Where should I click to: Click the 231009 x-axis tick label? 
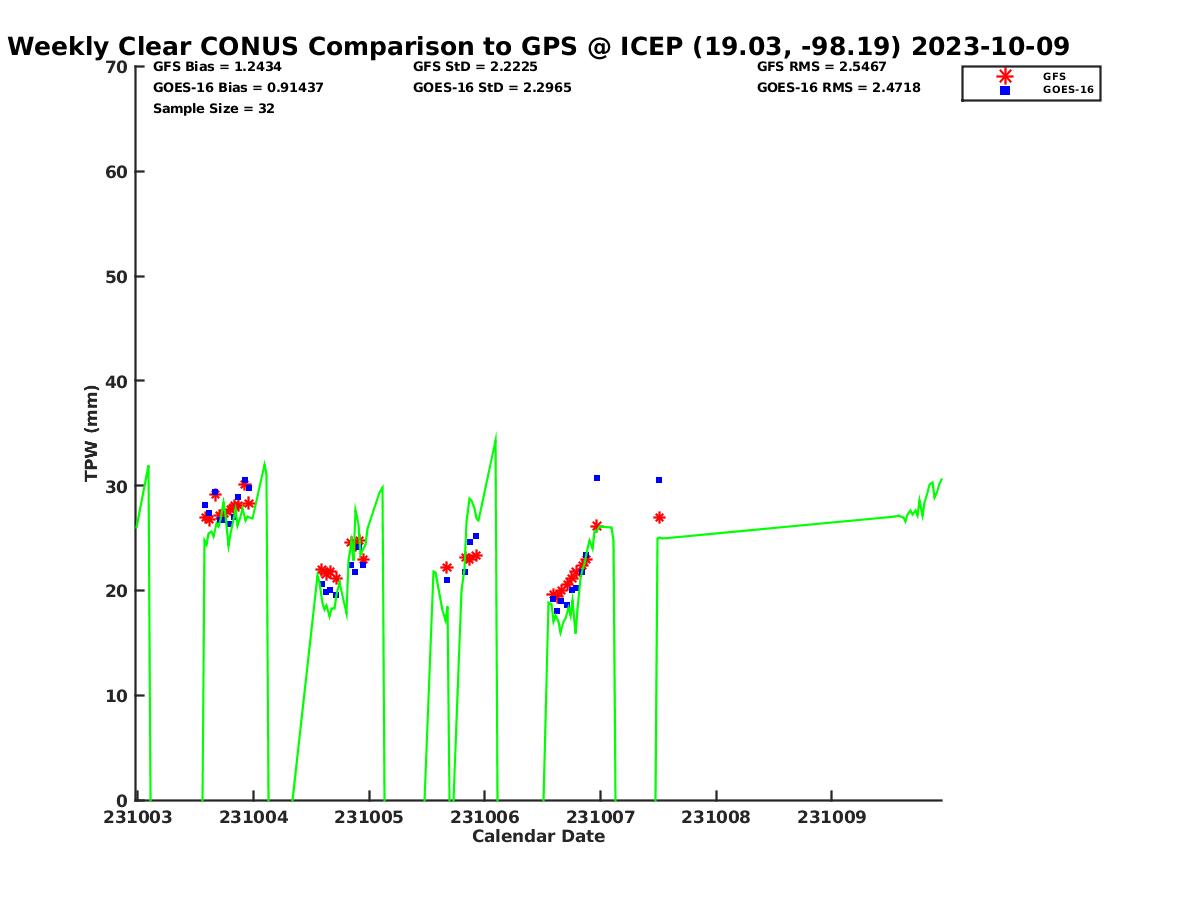[831, 817]
